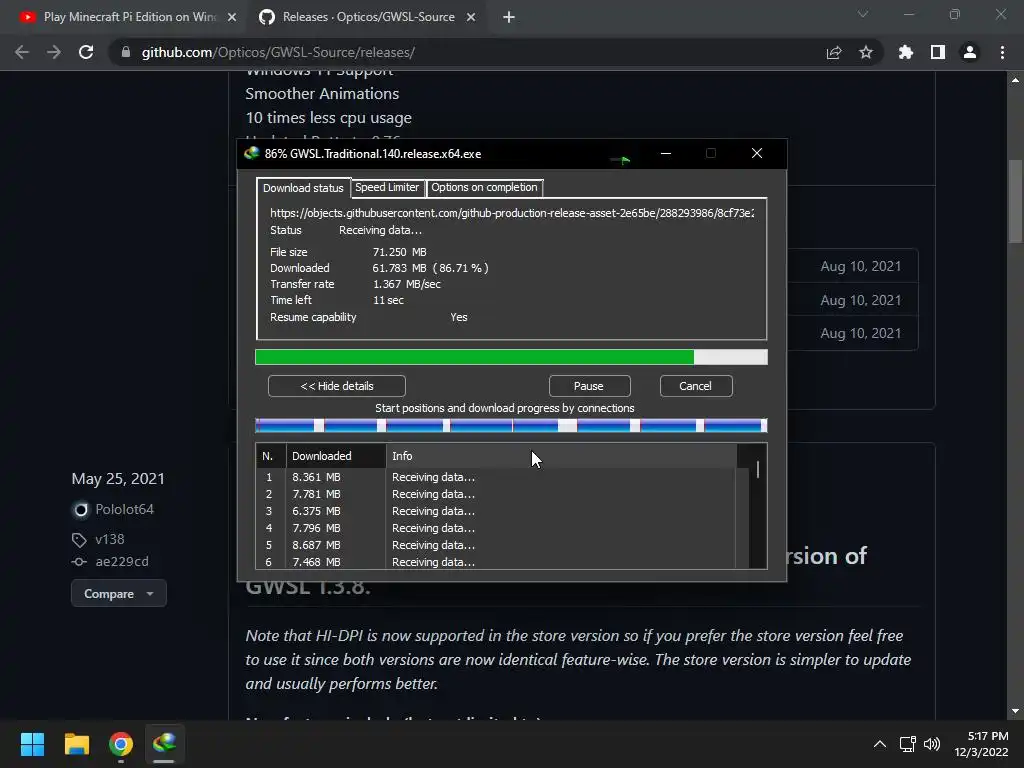Click the 1.367 MB/sec transfer rate value
The image size is (1024, 768).
tap(406, 284)
